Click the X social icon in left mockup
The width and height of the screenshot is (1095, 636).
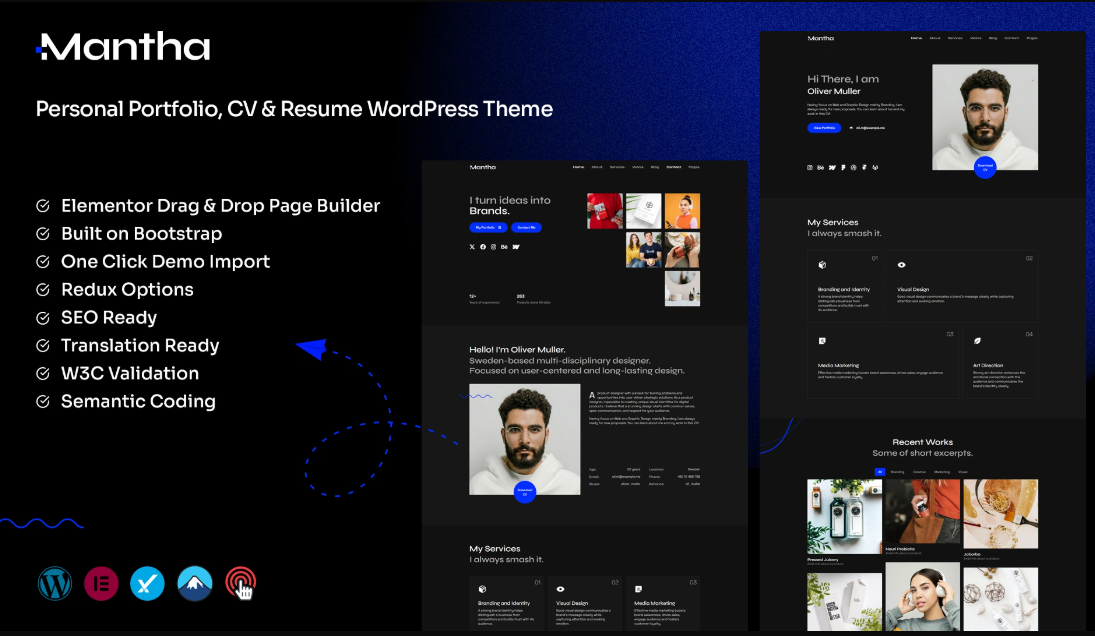coord(472,246)
